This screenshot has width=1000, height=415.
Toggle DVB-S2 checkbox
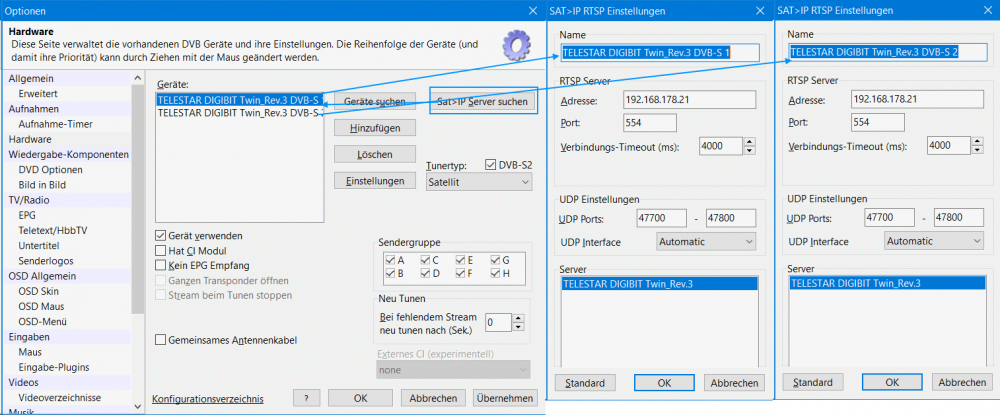490,164
